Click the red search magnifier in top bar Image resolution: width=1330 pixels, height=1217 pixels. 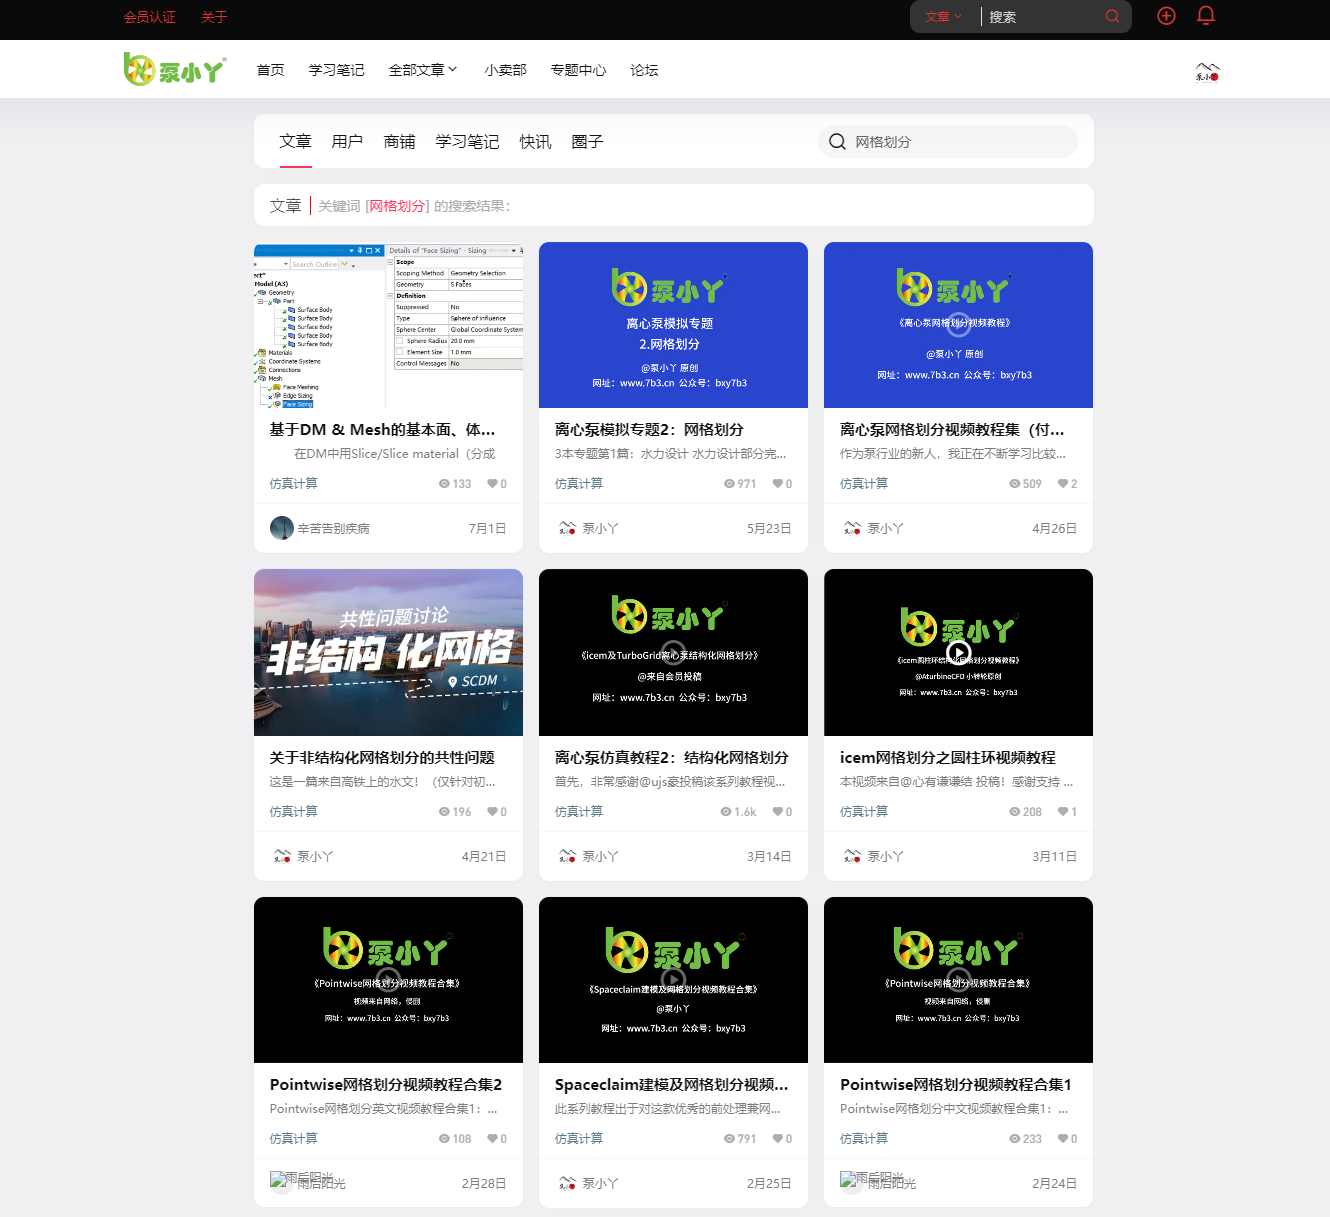coord(1112,17)
